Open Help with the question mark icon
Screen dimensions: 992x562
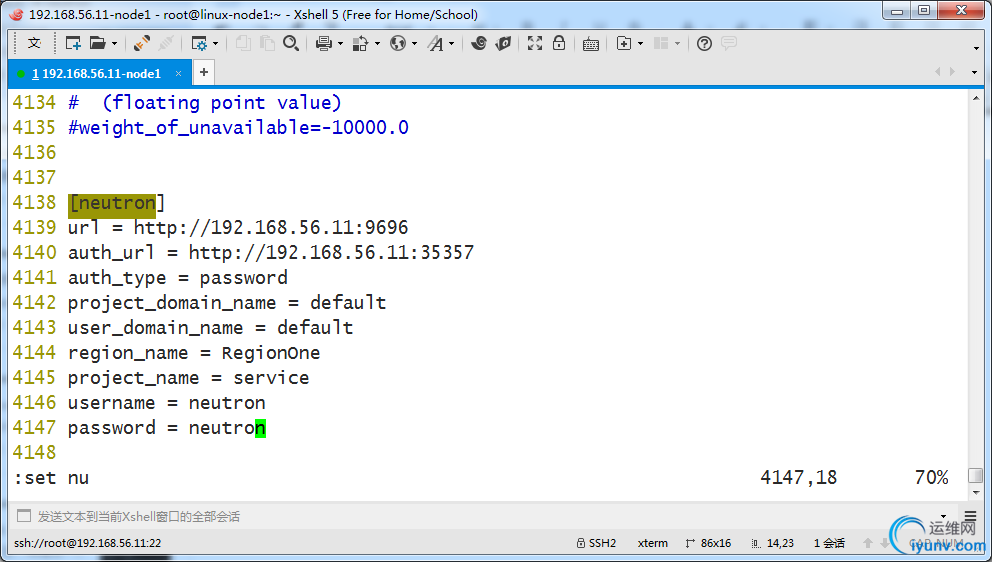(704, 43)
